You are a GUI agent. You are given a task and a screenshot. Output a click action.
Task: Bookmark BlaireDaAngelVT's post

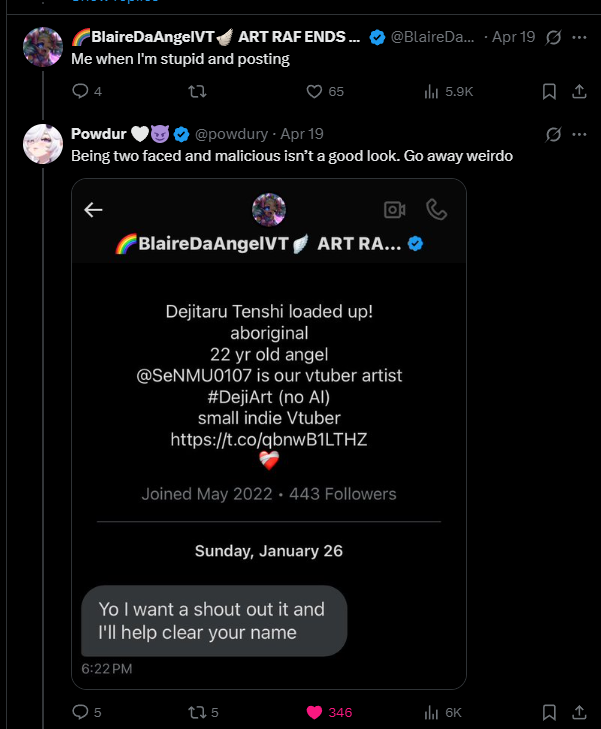549,91
